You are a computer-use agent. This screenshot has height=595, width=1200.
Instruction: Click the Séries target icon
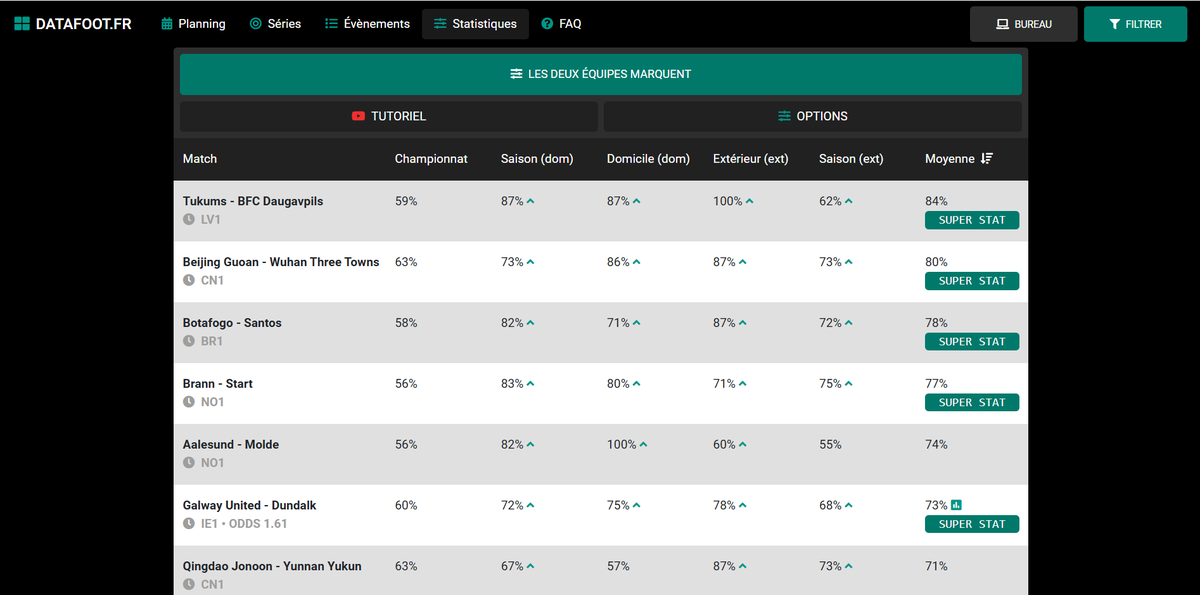[x=256, y=24]
